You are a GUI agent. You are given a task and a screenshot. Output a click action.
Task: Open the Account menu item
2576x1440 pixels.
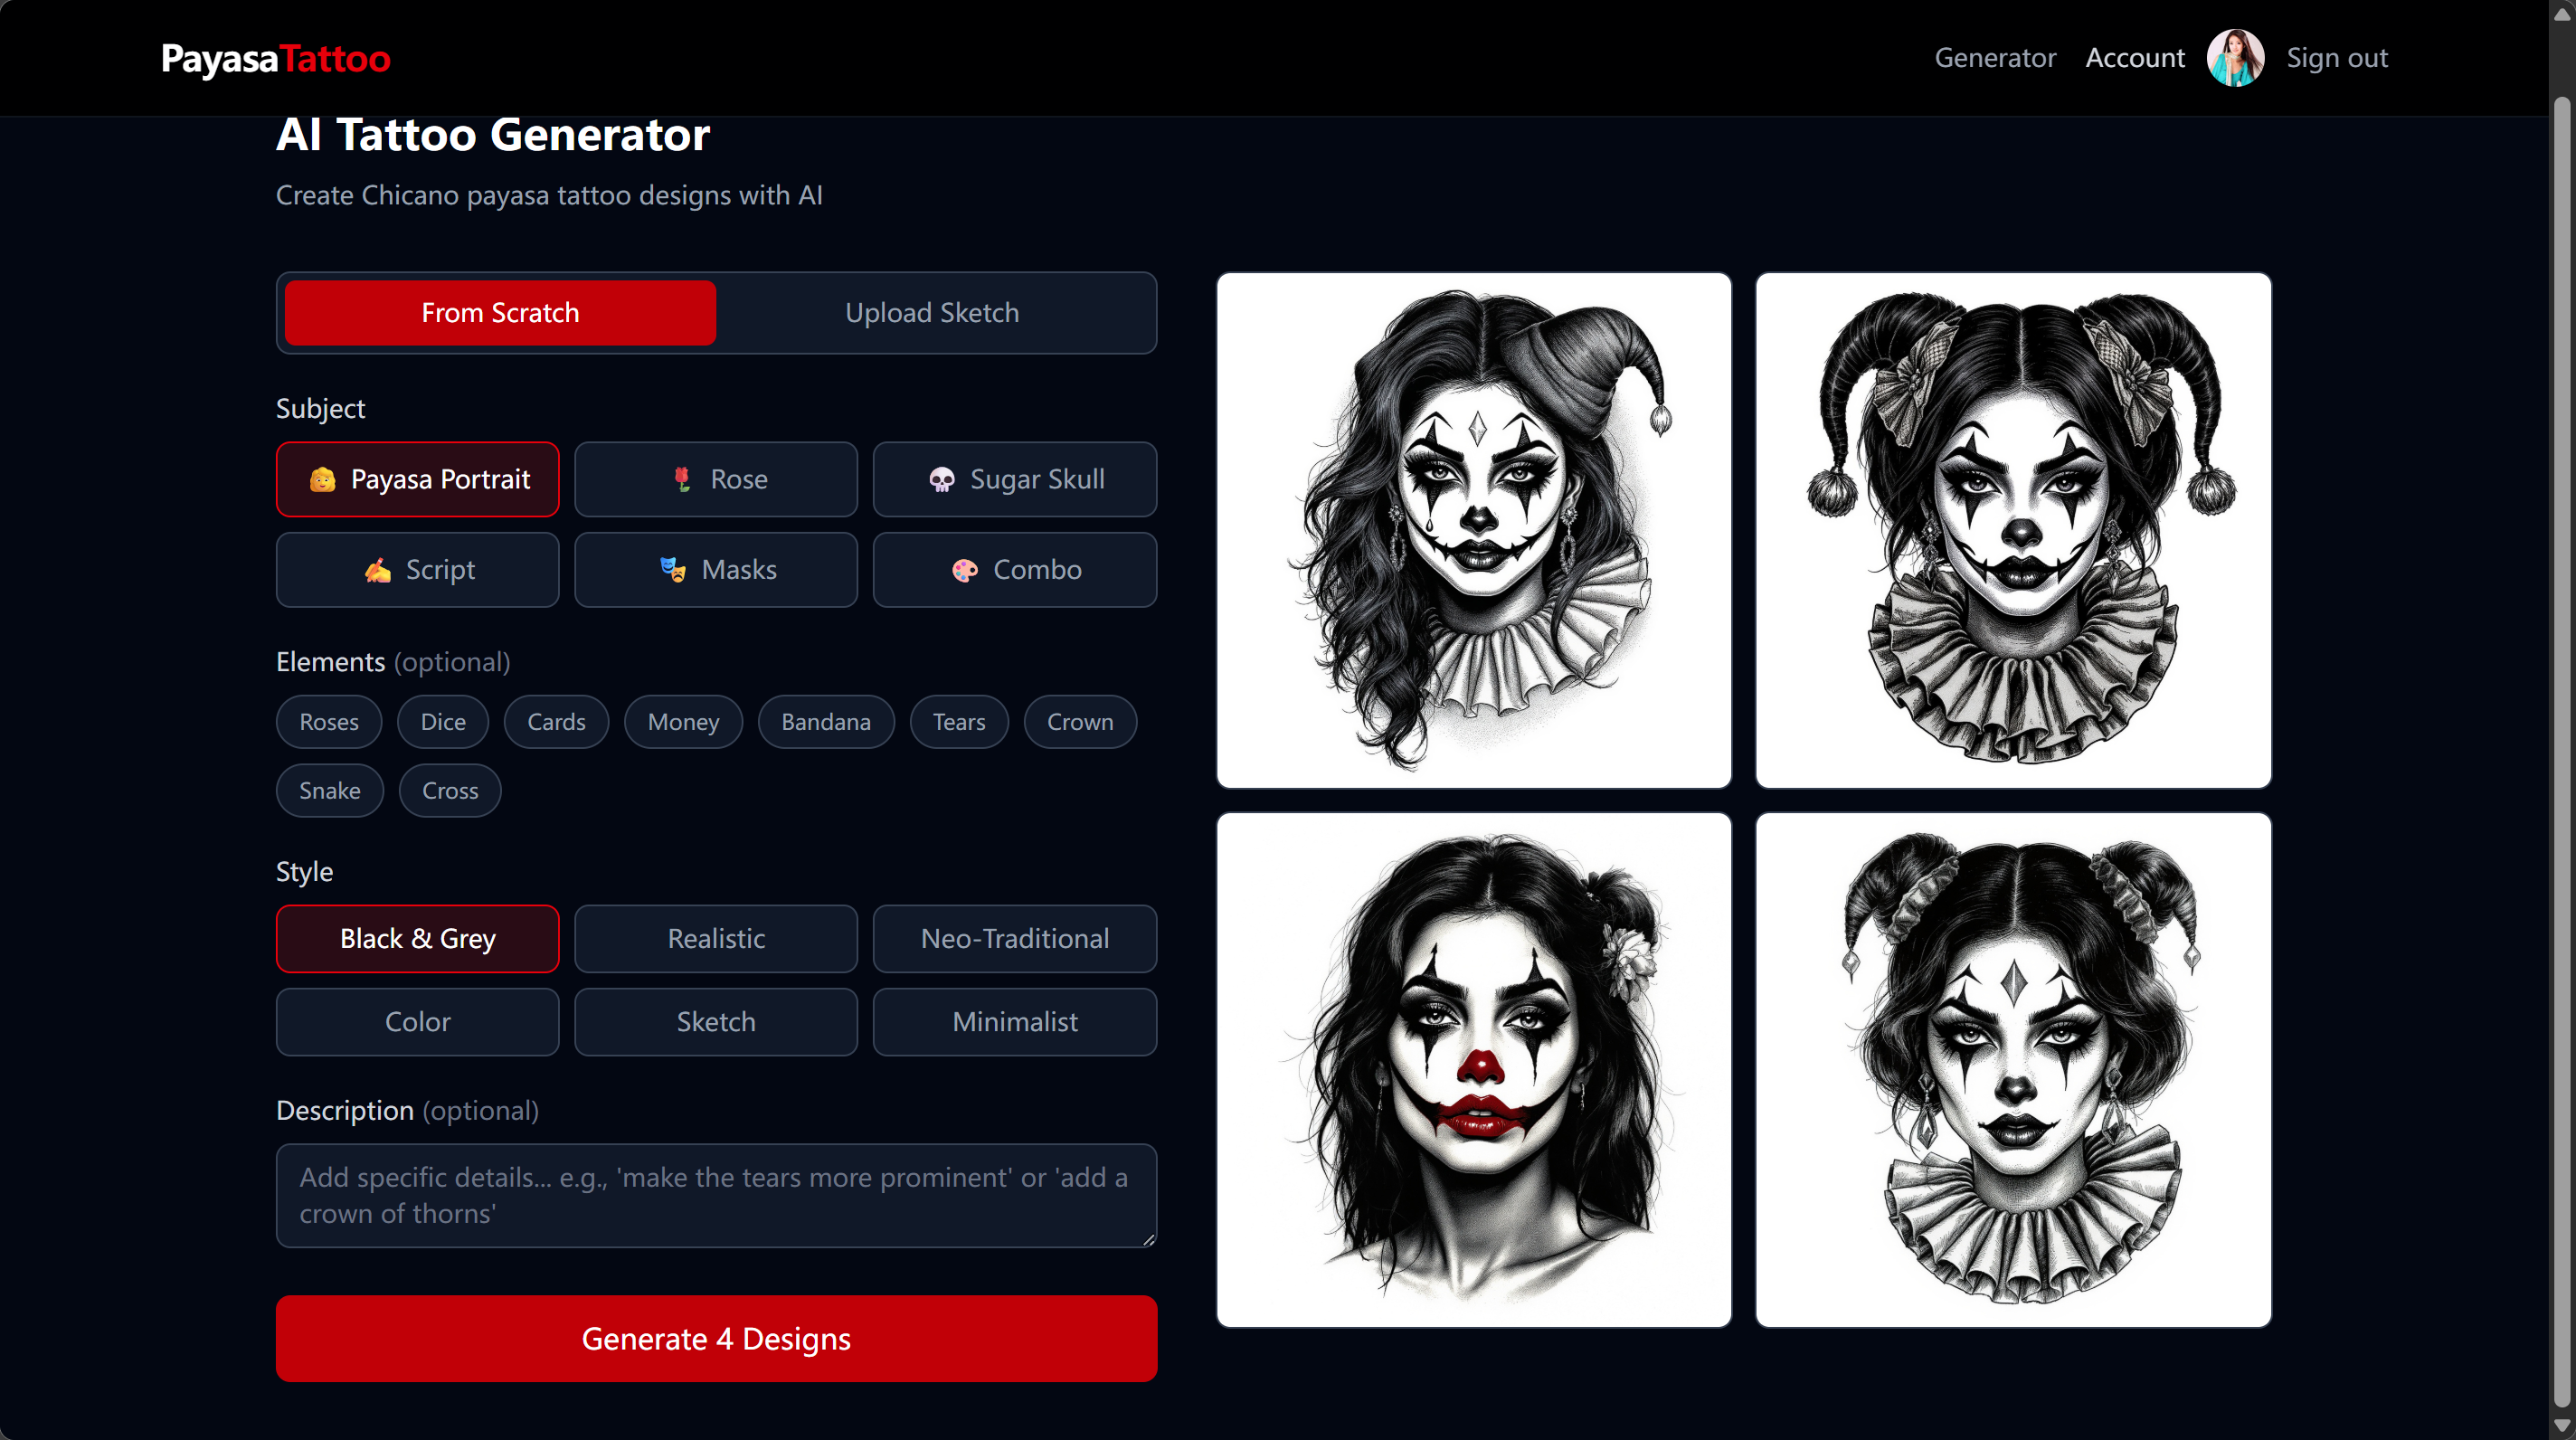click(x=2134, y=57)
